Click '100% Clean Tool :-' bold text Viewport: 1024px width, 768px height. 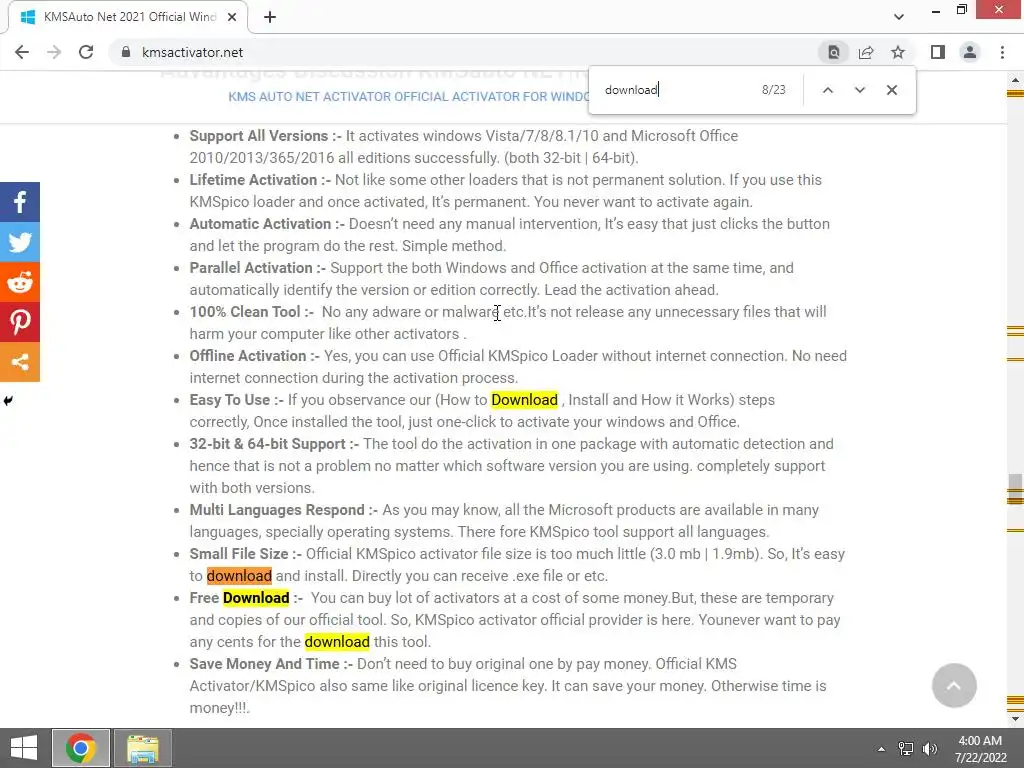coord(252,312)
